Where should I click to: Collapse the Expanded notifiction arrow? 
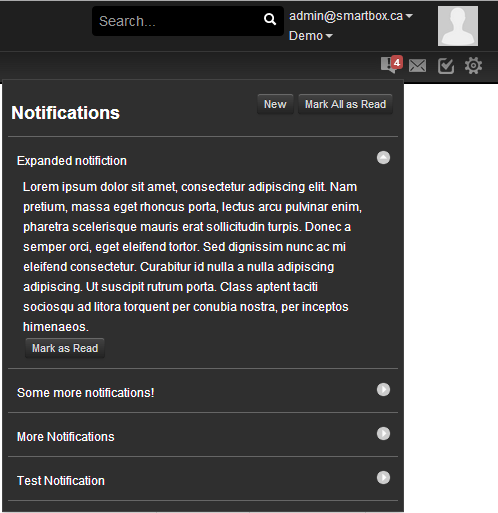[x=383, y=157]
